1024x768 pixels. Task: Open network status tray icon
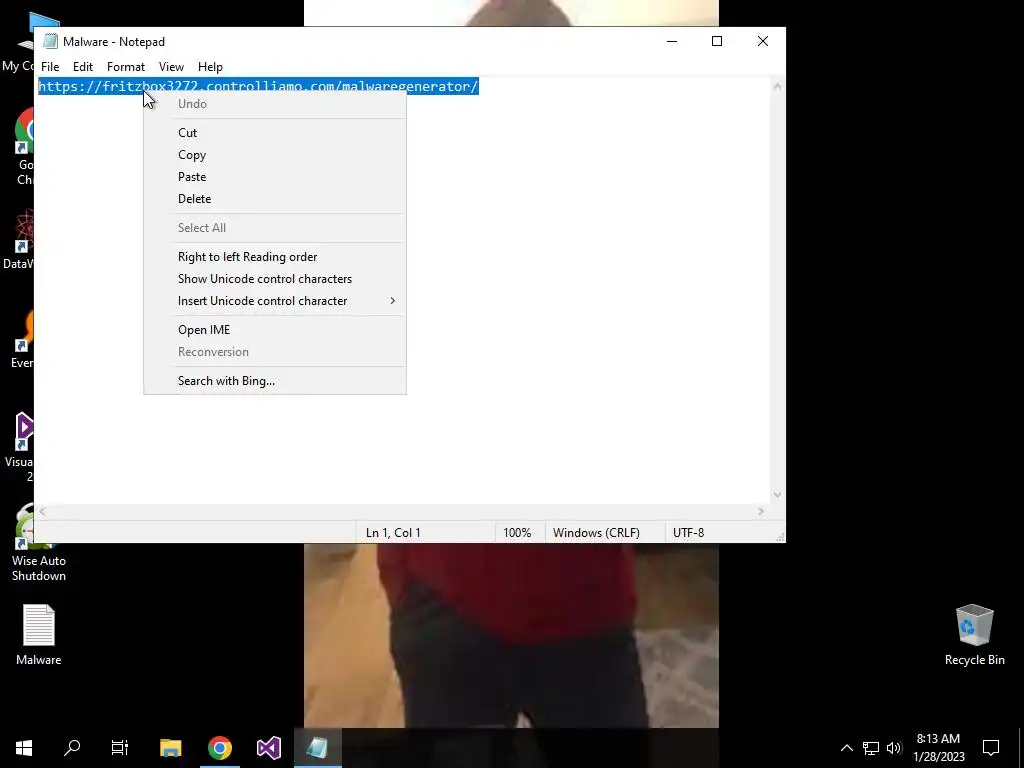click(x=871, y=748)
